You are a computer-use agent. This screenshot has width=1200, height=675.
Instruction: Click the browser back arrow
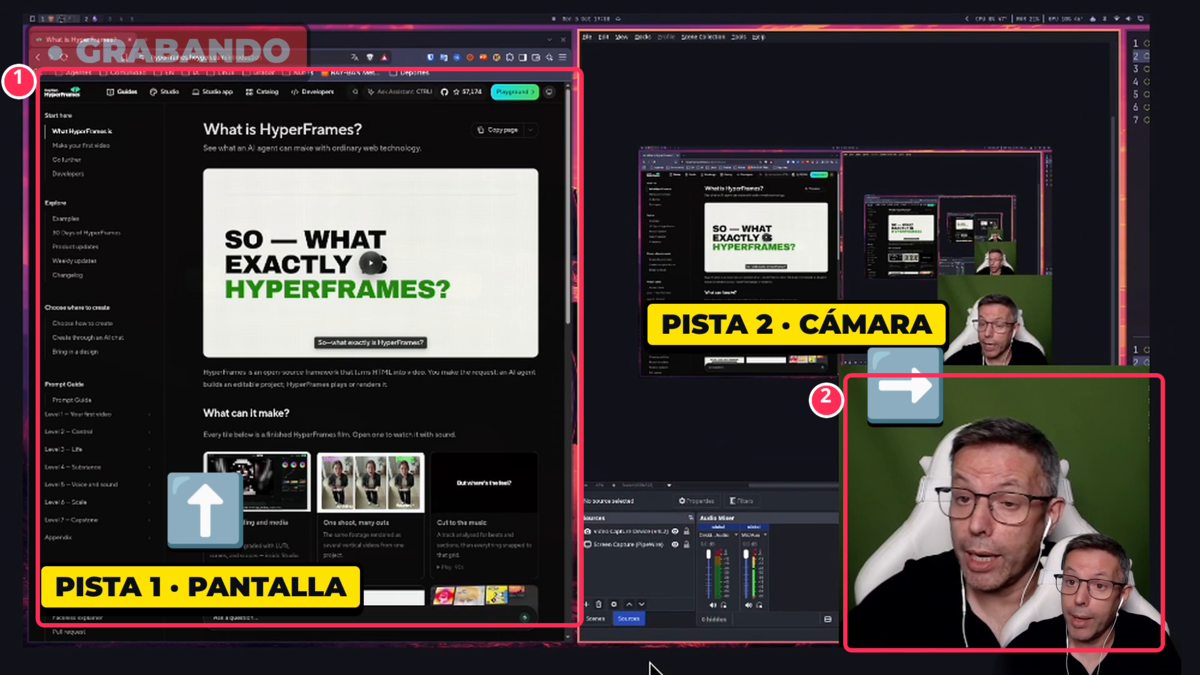(39, 57)
